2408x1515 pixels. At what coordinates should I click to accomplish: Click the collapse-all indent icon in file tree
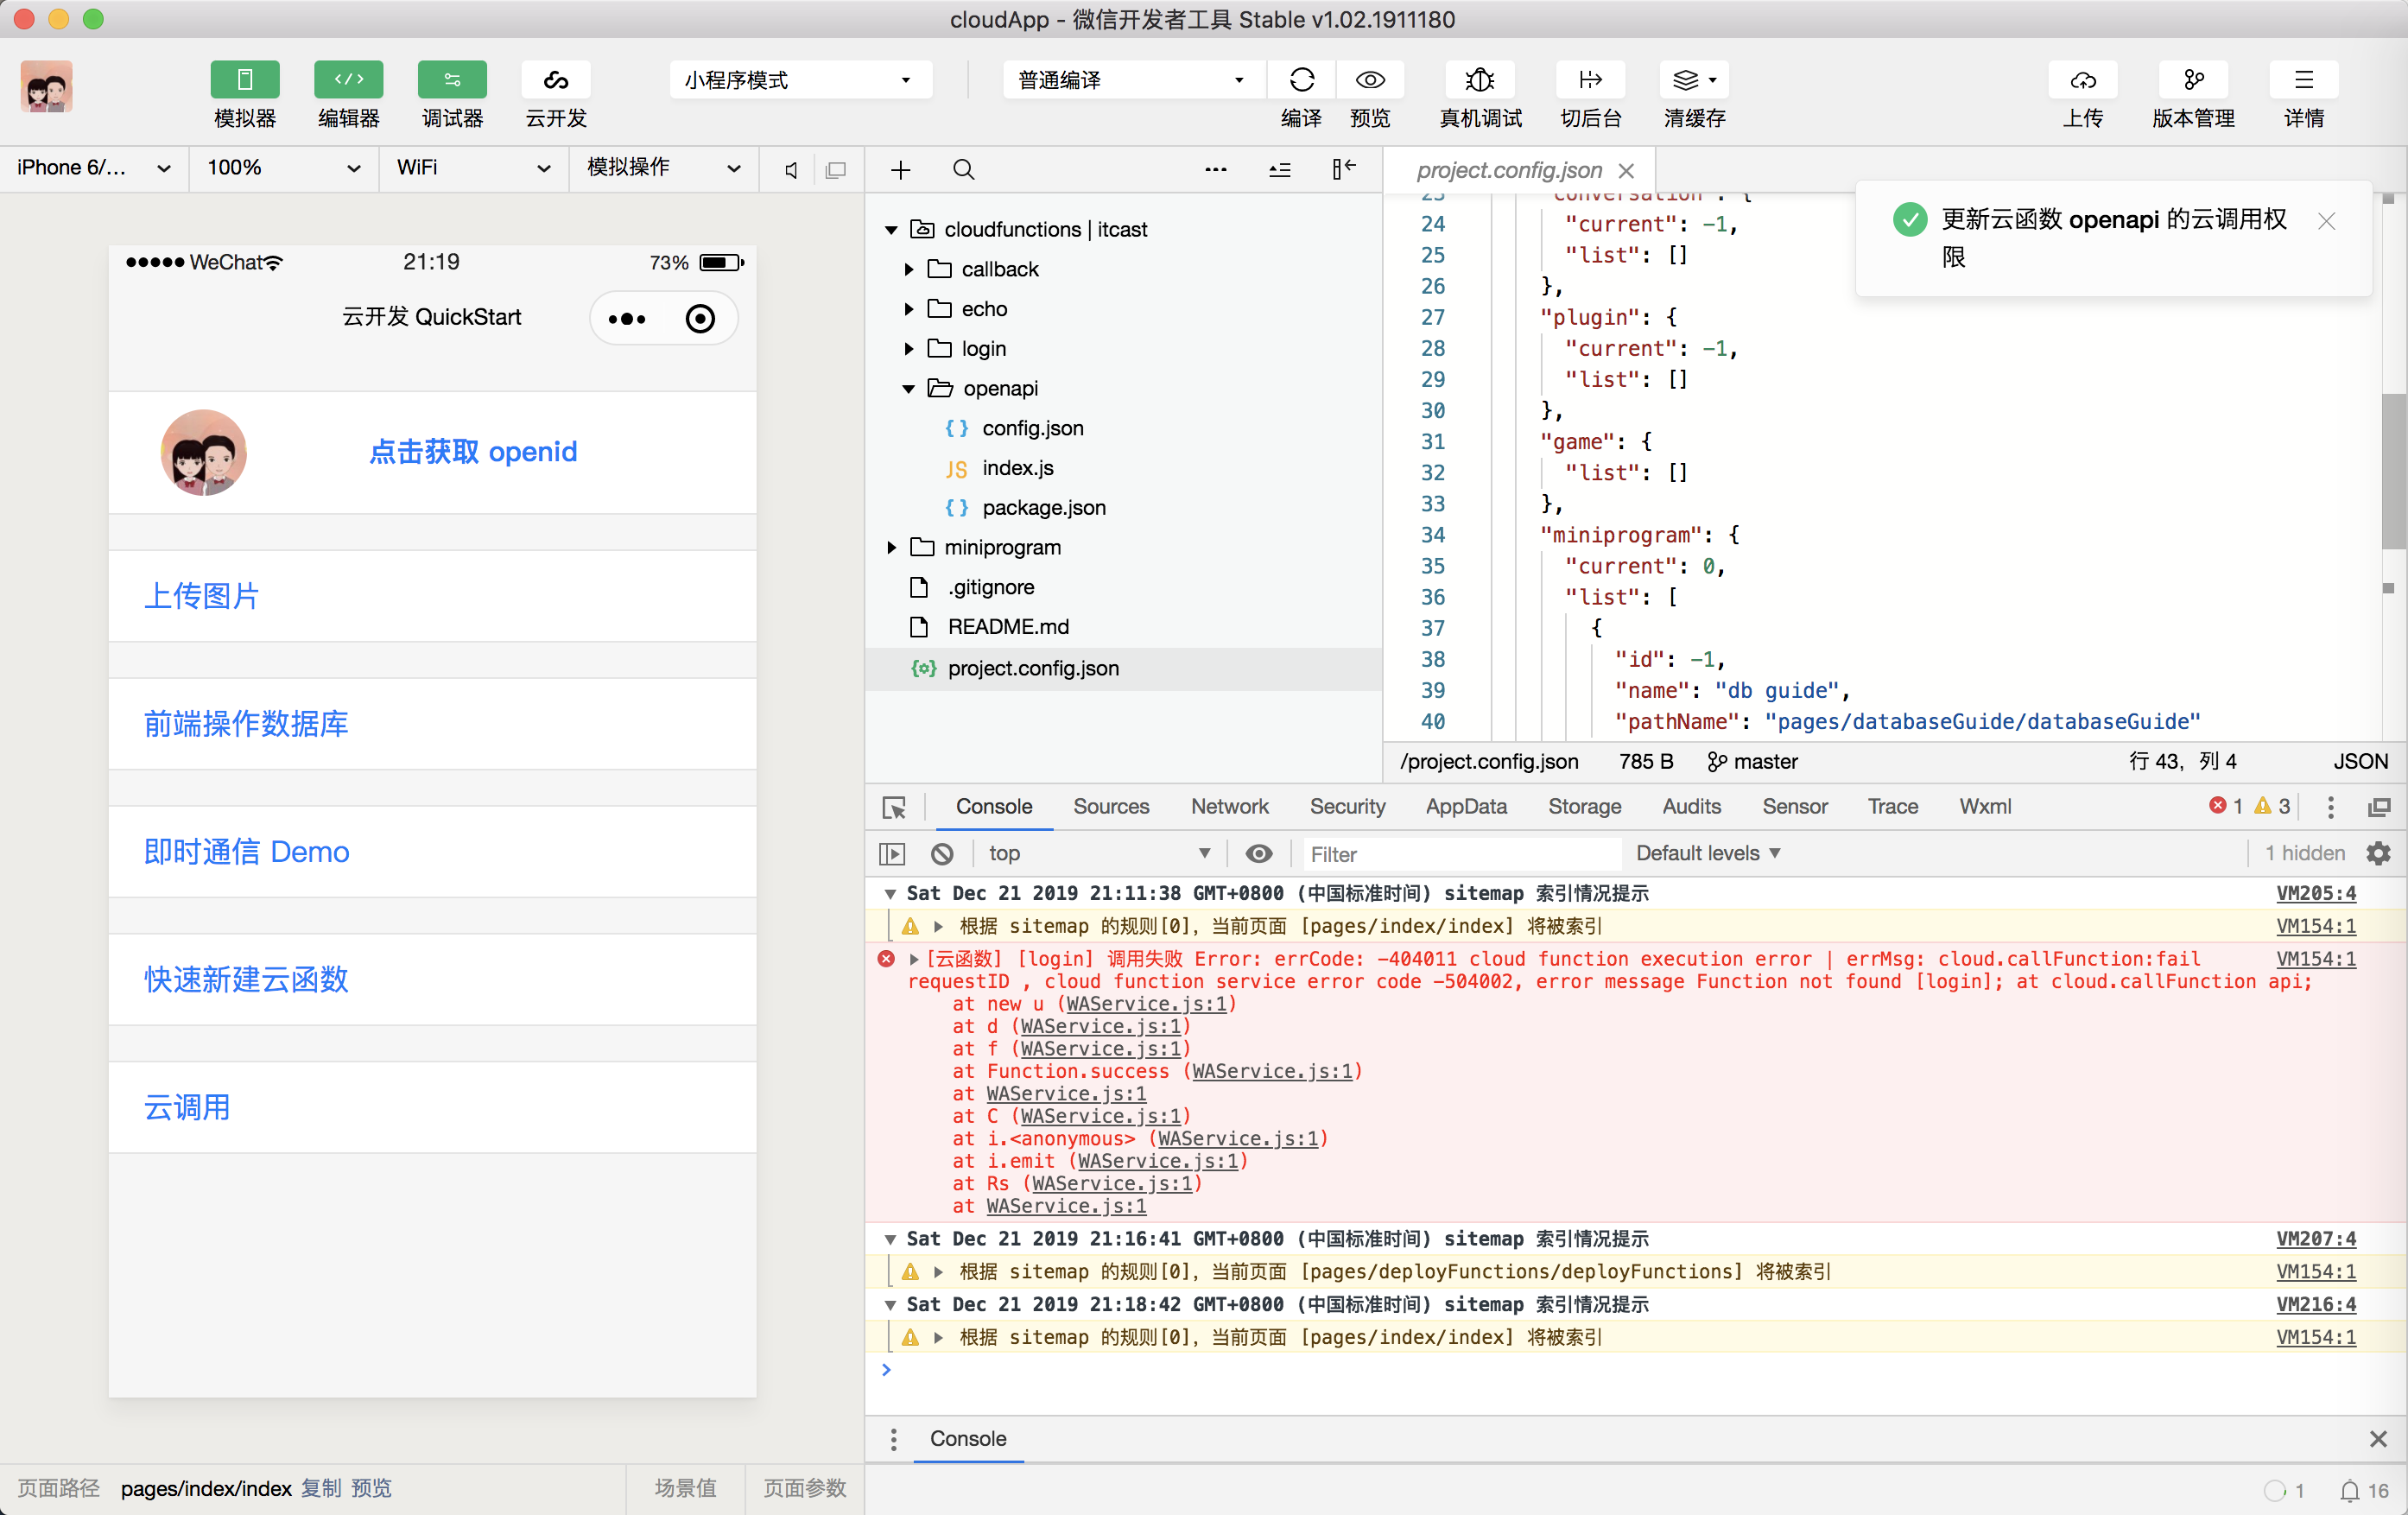click(x=1279, y=170)
